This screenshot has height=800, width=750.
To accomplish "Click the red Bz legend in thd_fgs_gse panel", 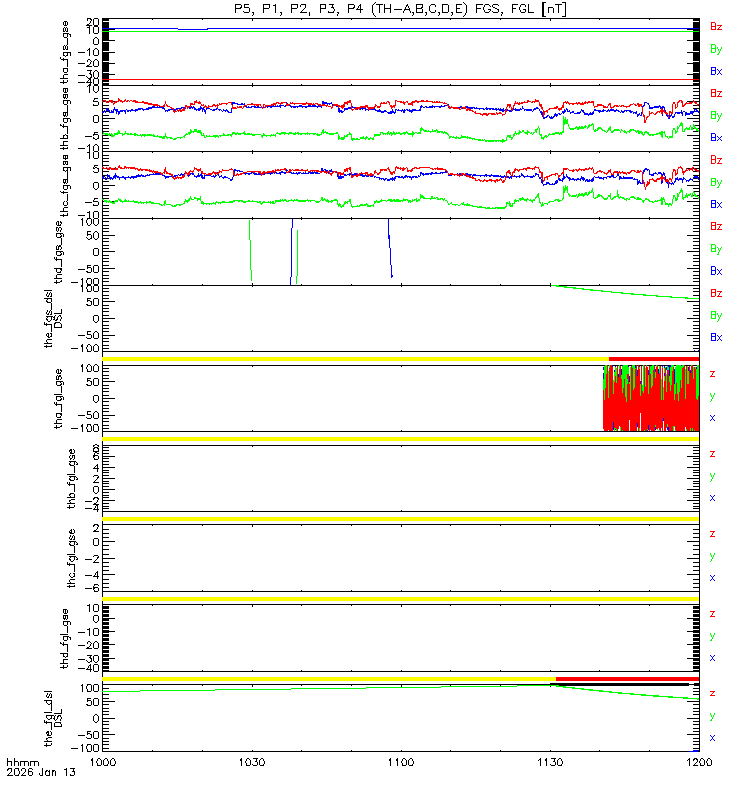I will point(716,227).
